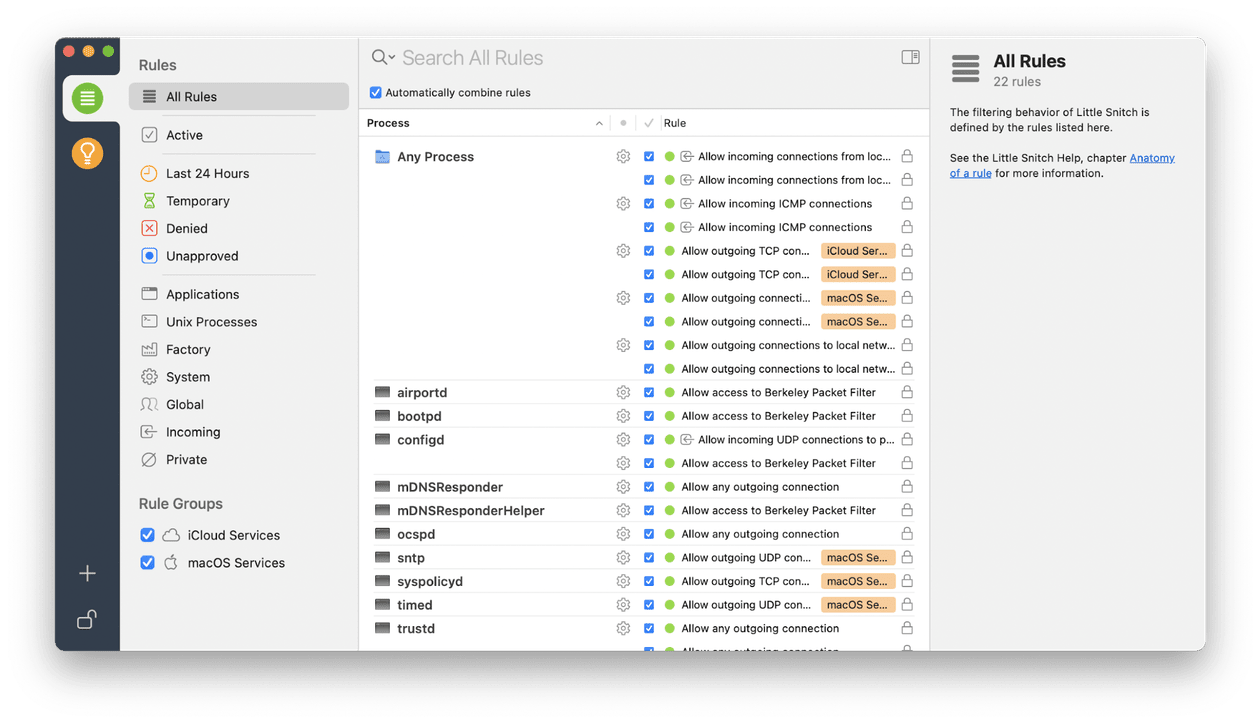Click the gear icon on the trustd row

(623, 629)
